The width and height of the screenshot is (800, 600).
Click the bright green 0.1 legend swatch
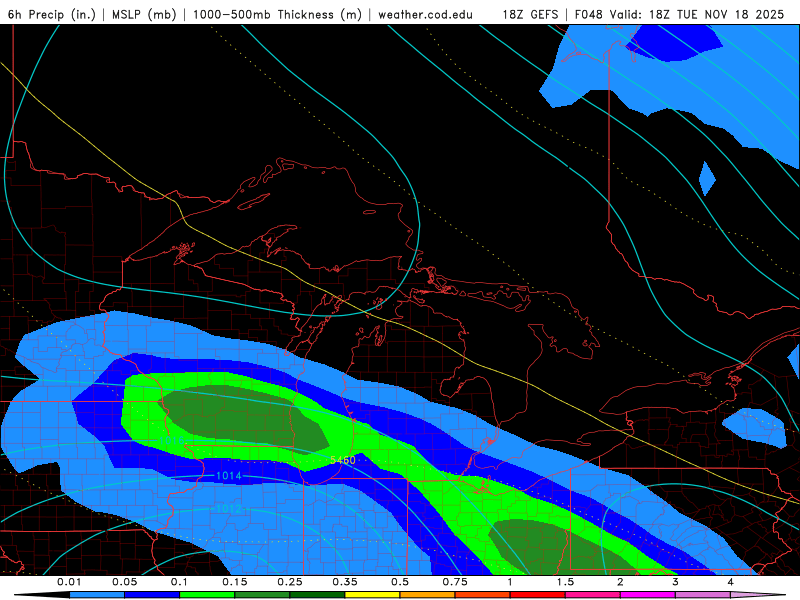(x=207, y=595)
